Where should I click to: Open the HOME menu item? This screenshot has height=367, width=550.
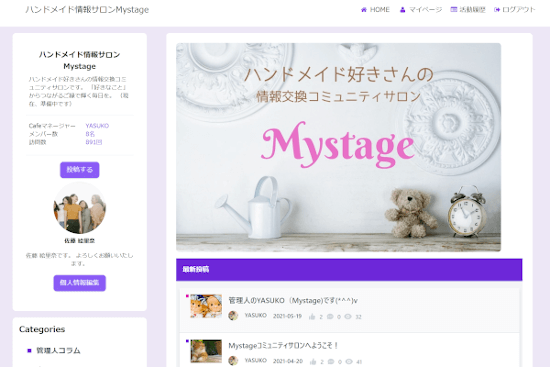pyautogui.click(x=375, y=10)
